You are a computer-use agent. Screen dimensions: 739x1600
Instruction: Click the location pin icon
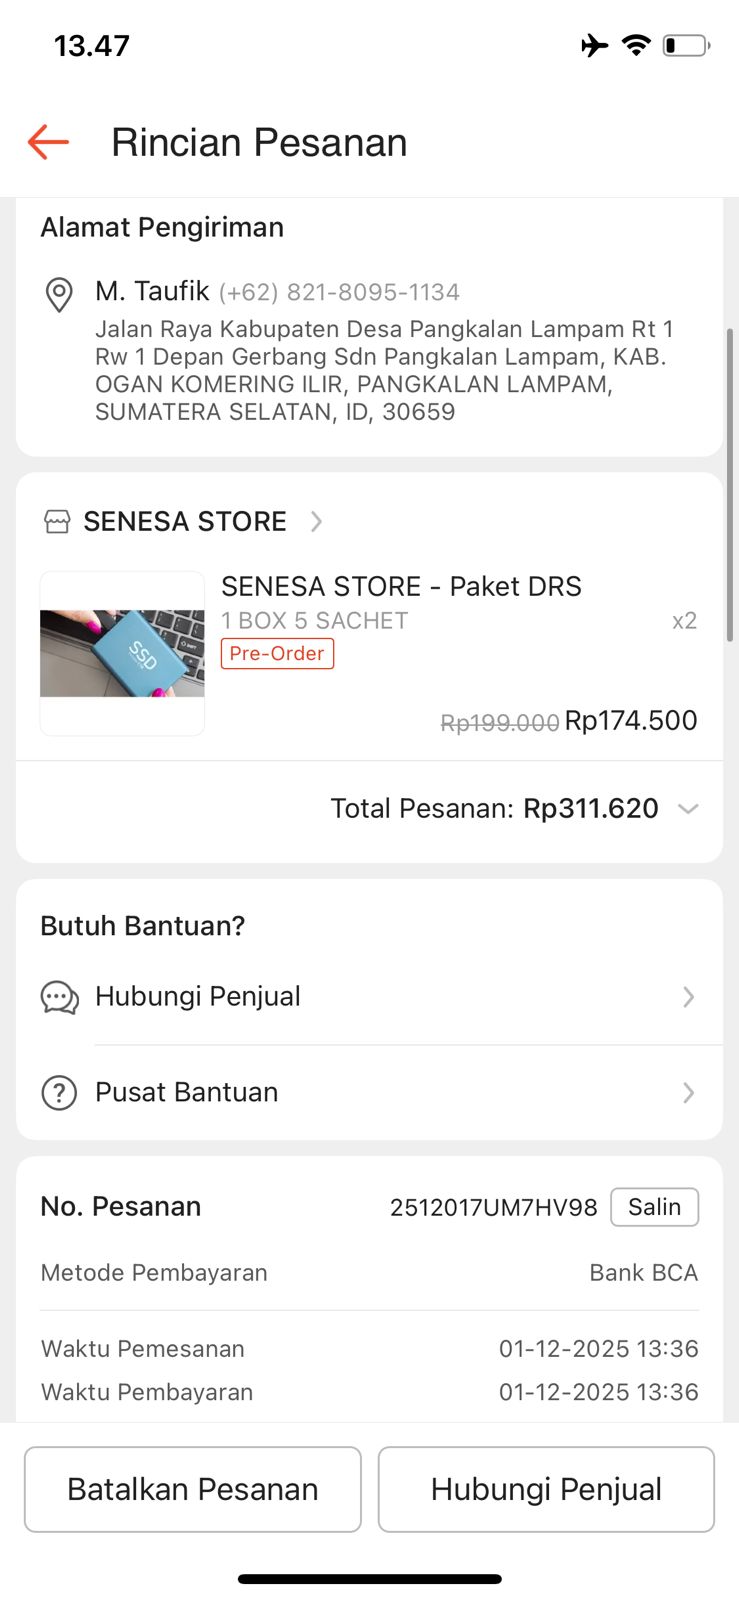click(x=59, y=295)
